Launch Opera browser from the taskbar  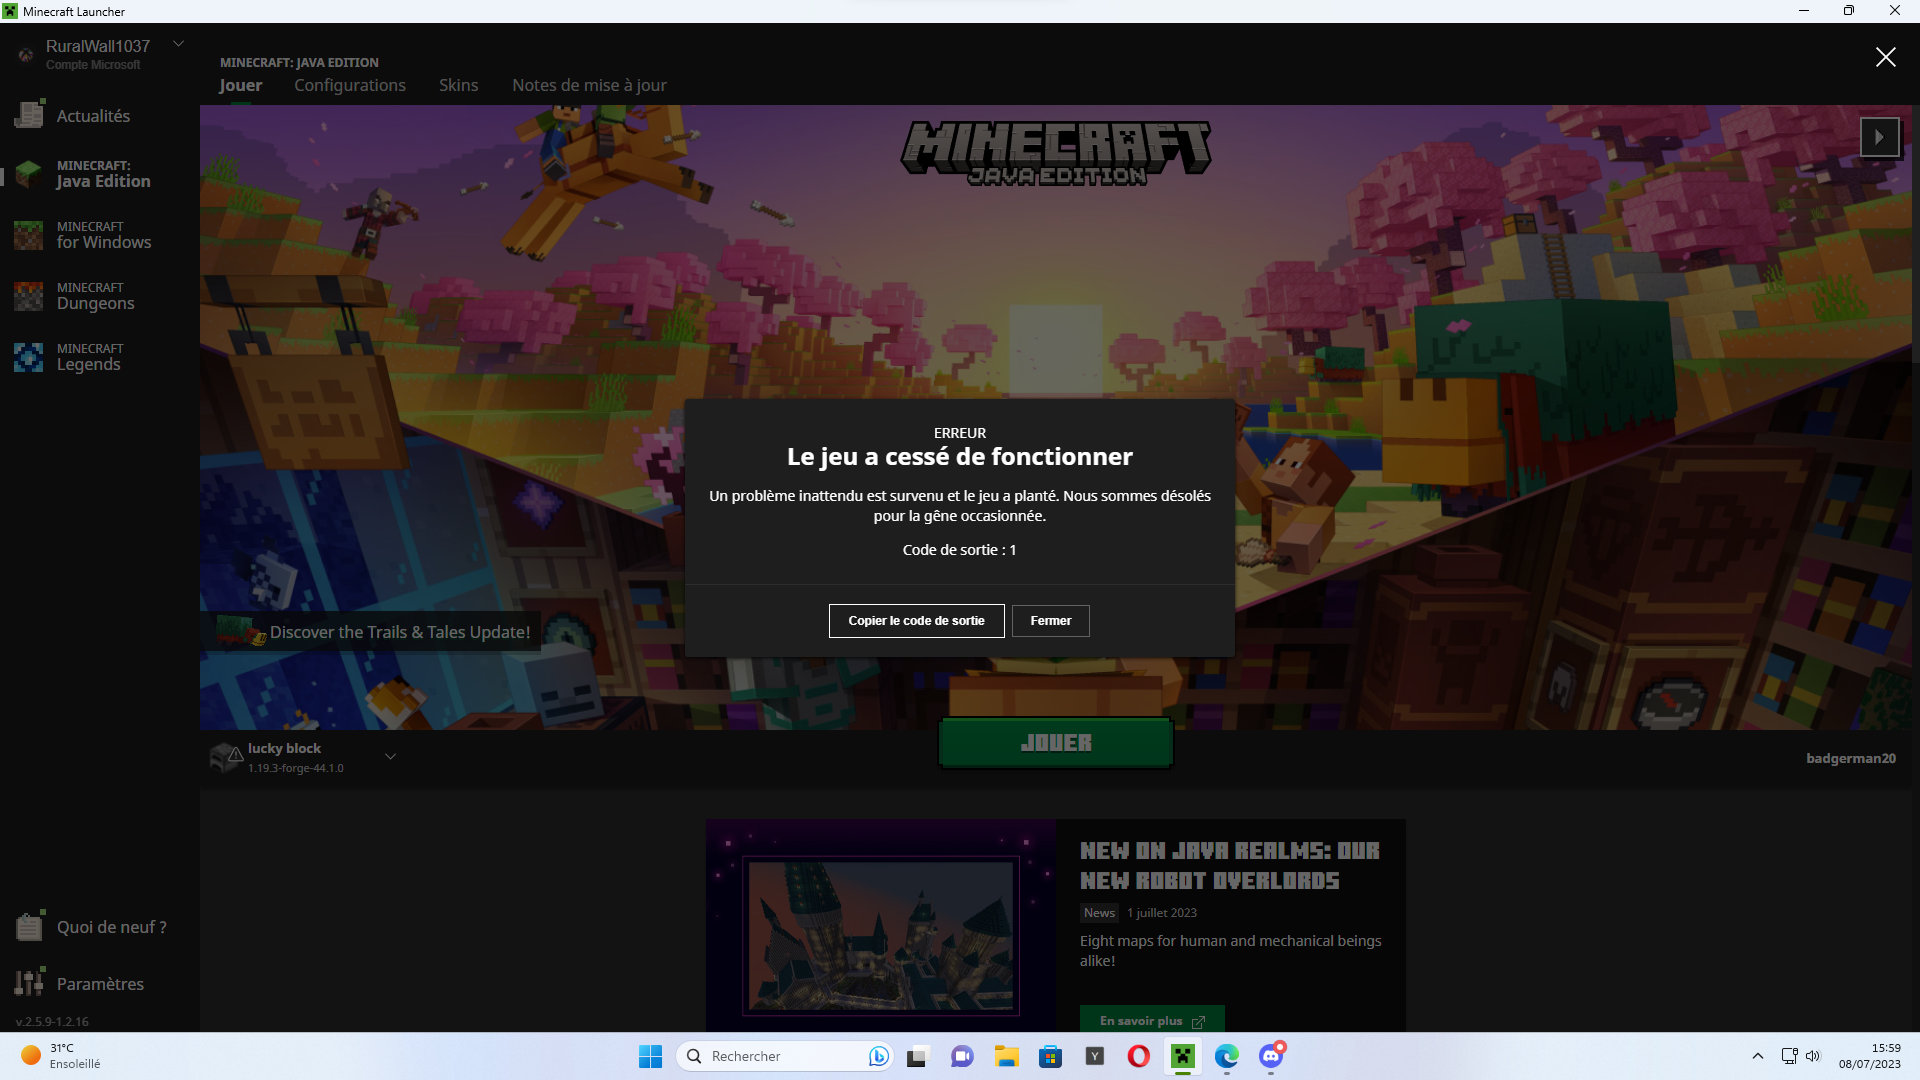[1138, 1057]
